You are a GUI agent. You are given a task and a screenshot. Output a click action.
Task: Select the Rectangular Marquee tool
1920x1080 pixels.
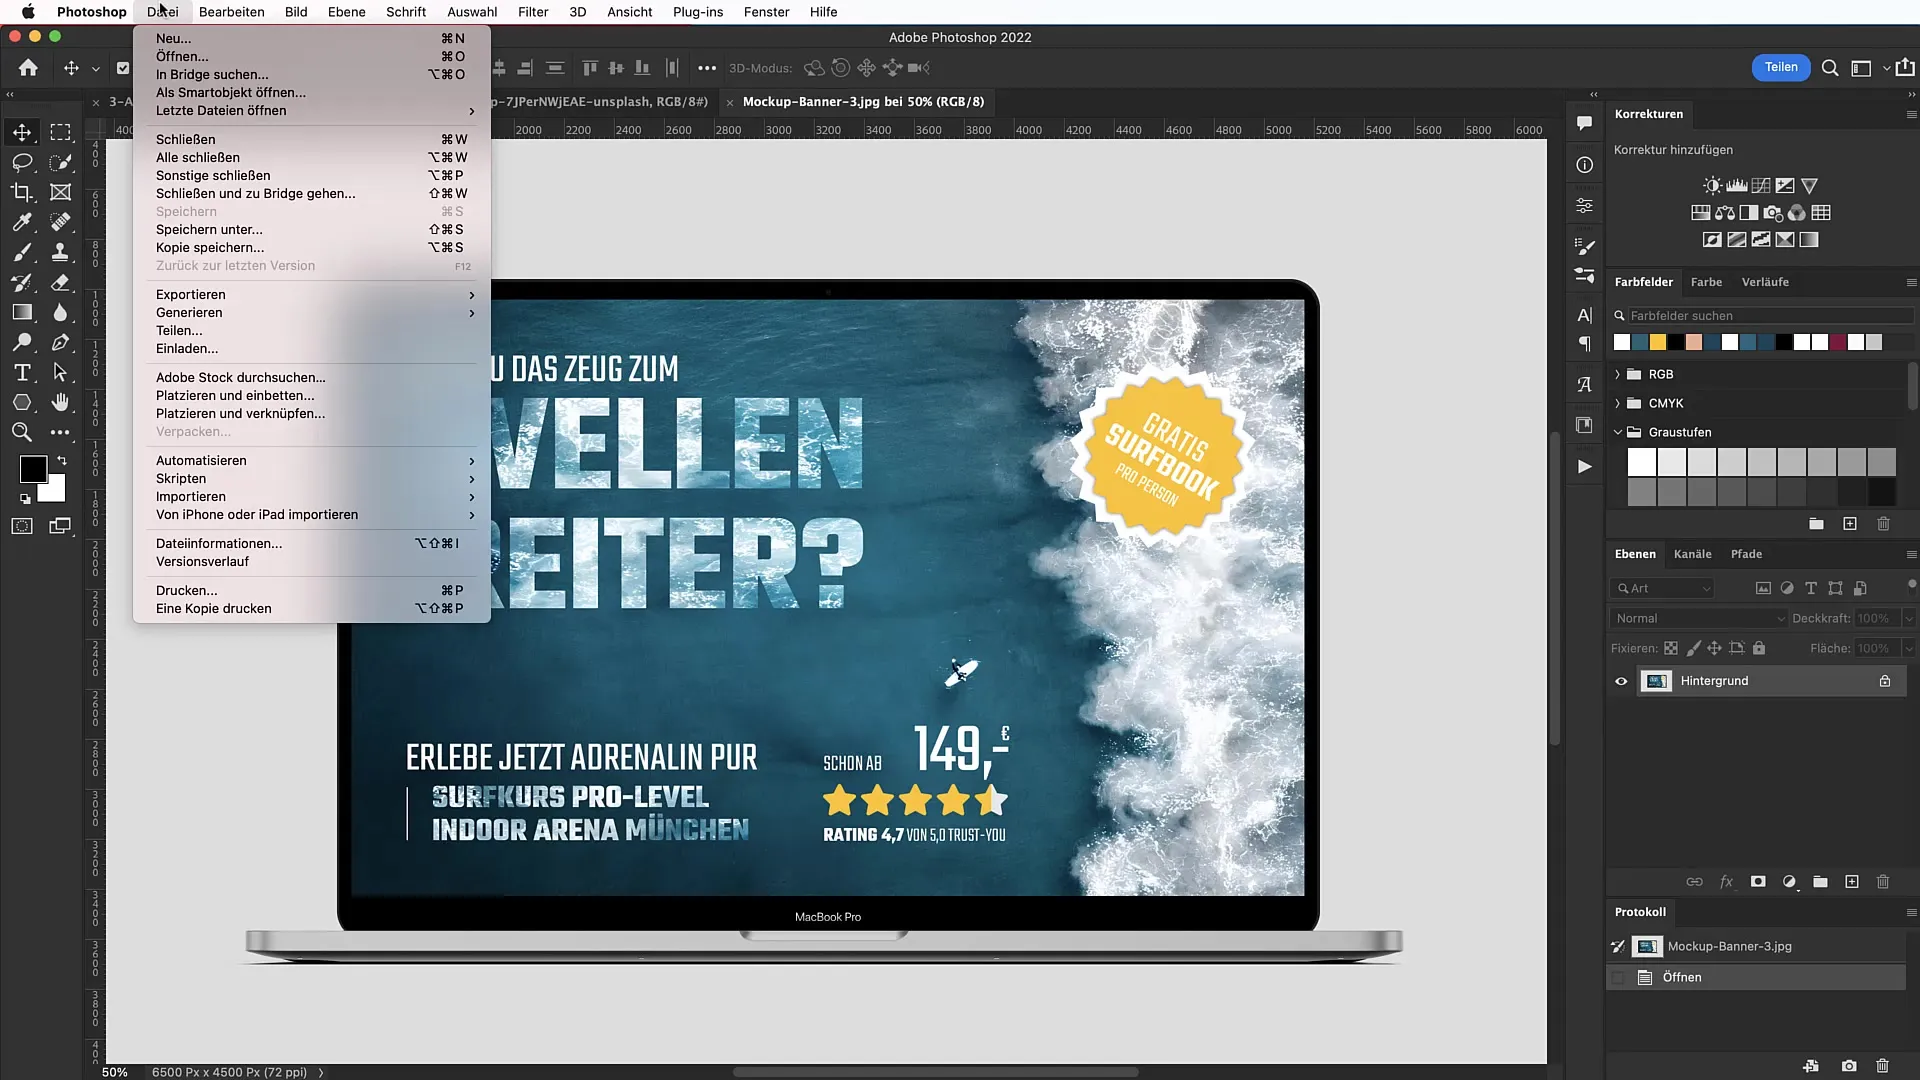(x=59, y=131)
